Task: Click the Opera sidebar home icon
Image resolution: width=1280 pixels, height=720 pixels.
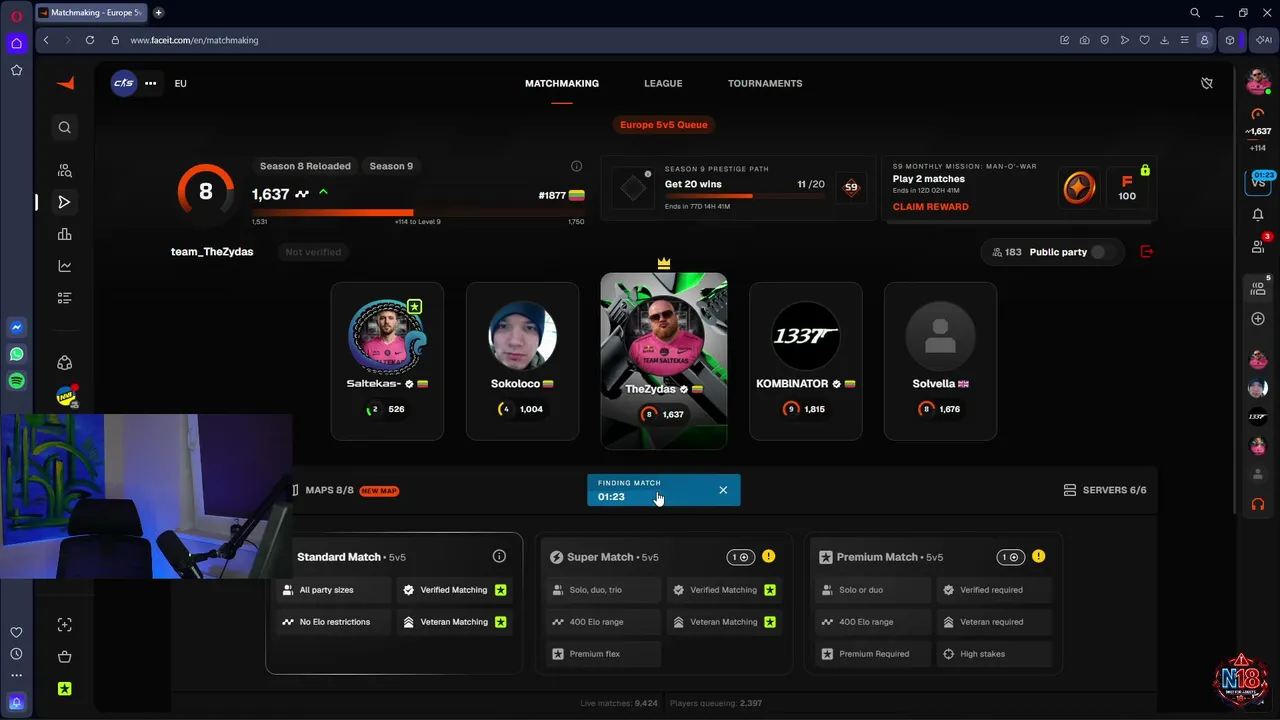Action: click(16, 43)
